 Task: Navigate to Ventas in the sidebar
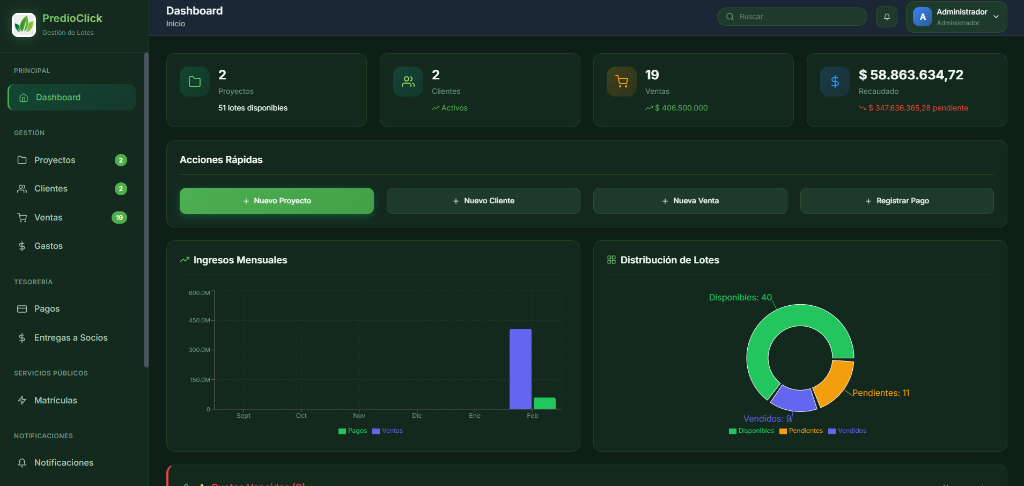[x=72, y=218]
